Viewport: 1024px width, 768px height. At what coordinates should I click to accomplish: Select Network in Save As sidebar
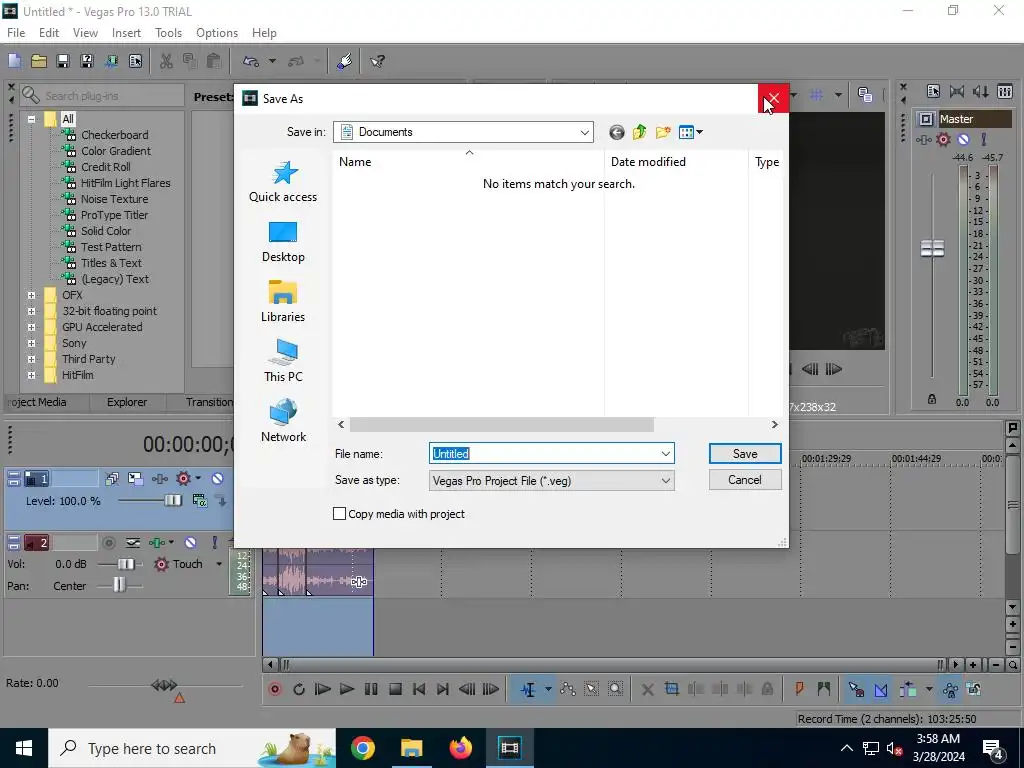point(283,422)
